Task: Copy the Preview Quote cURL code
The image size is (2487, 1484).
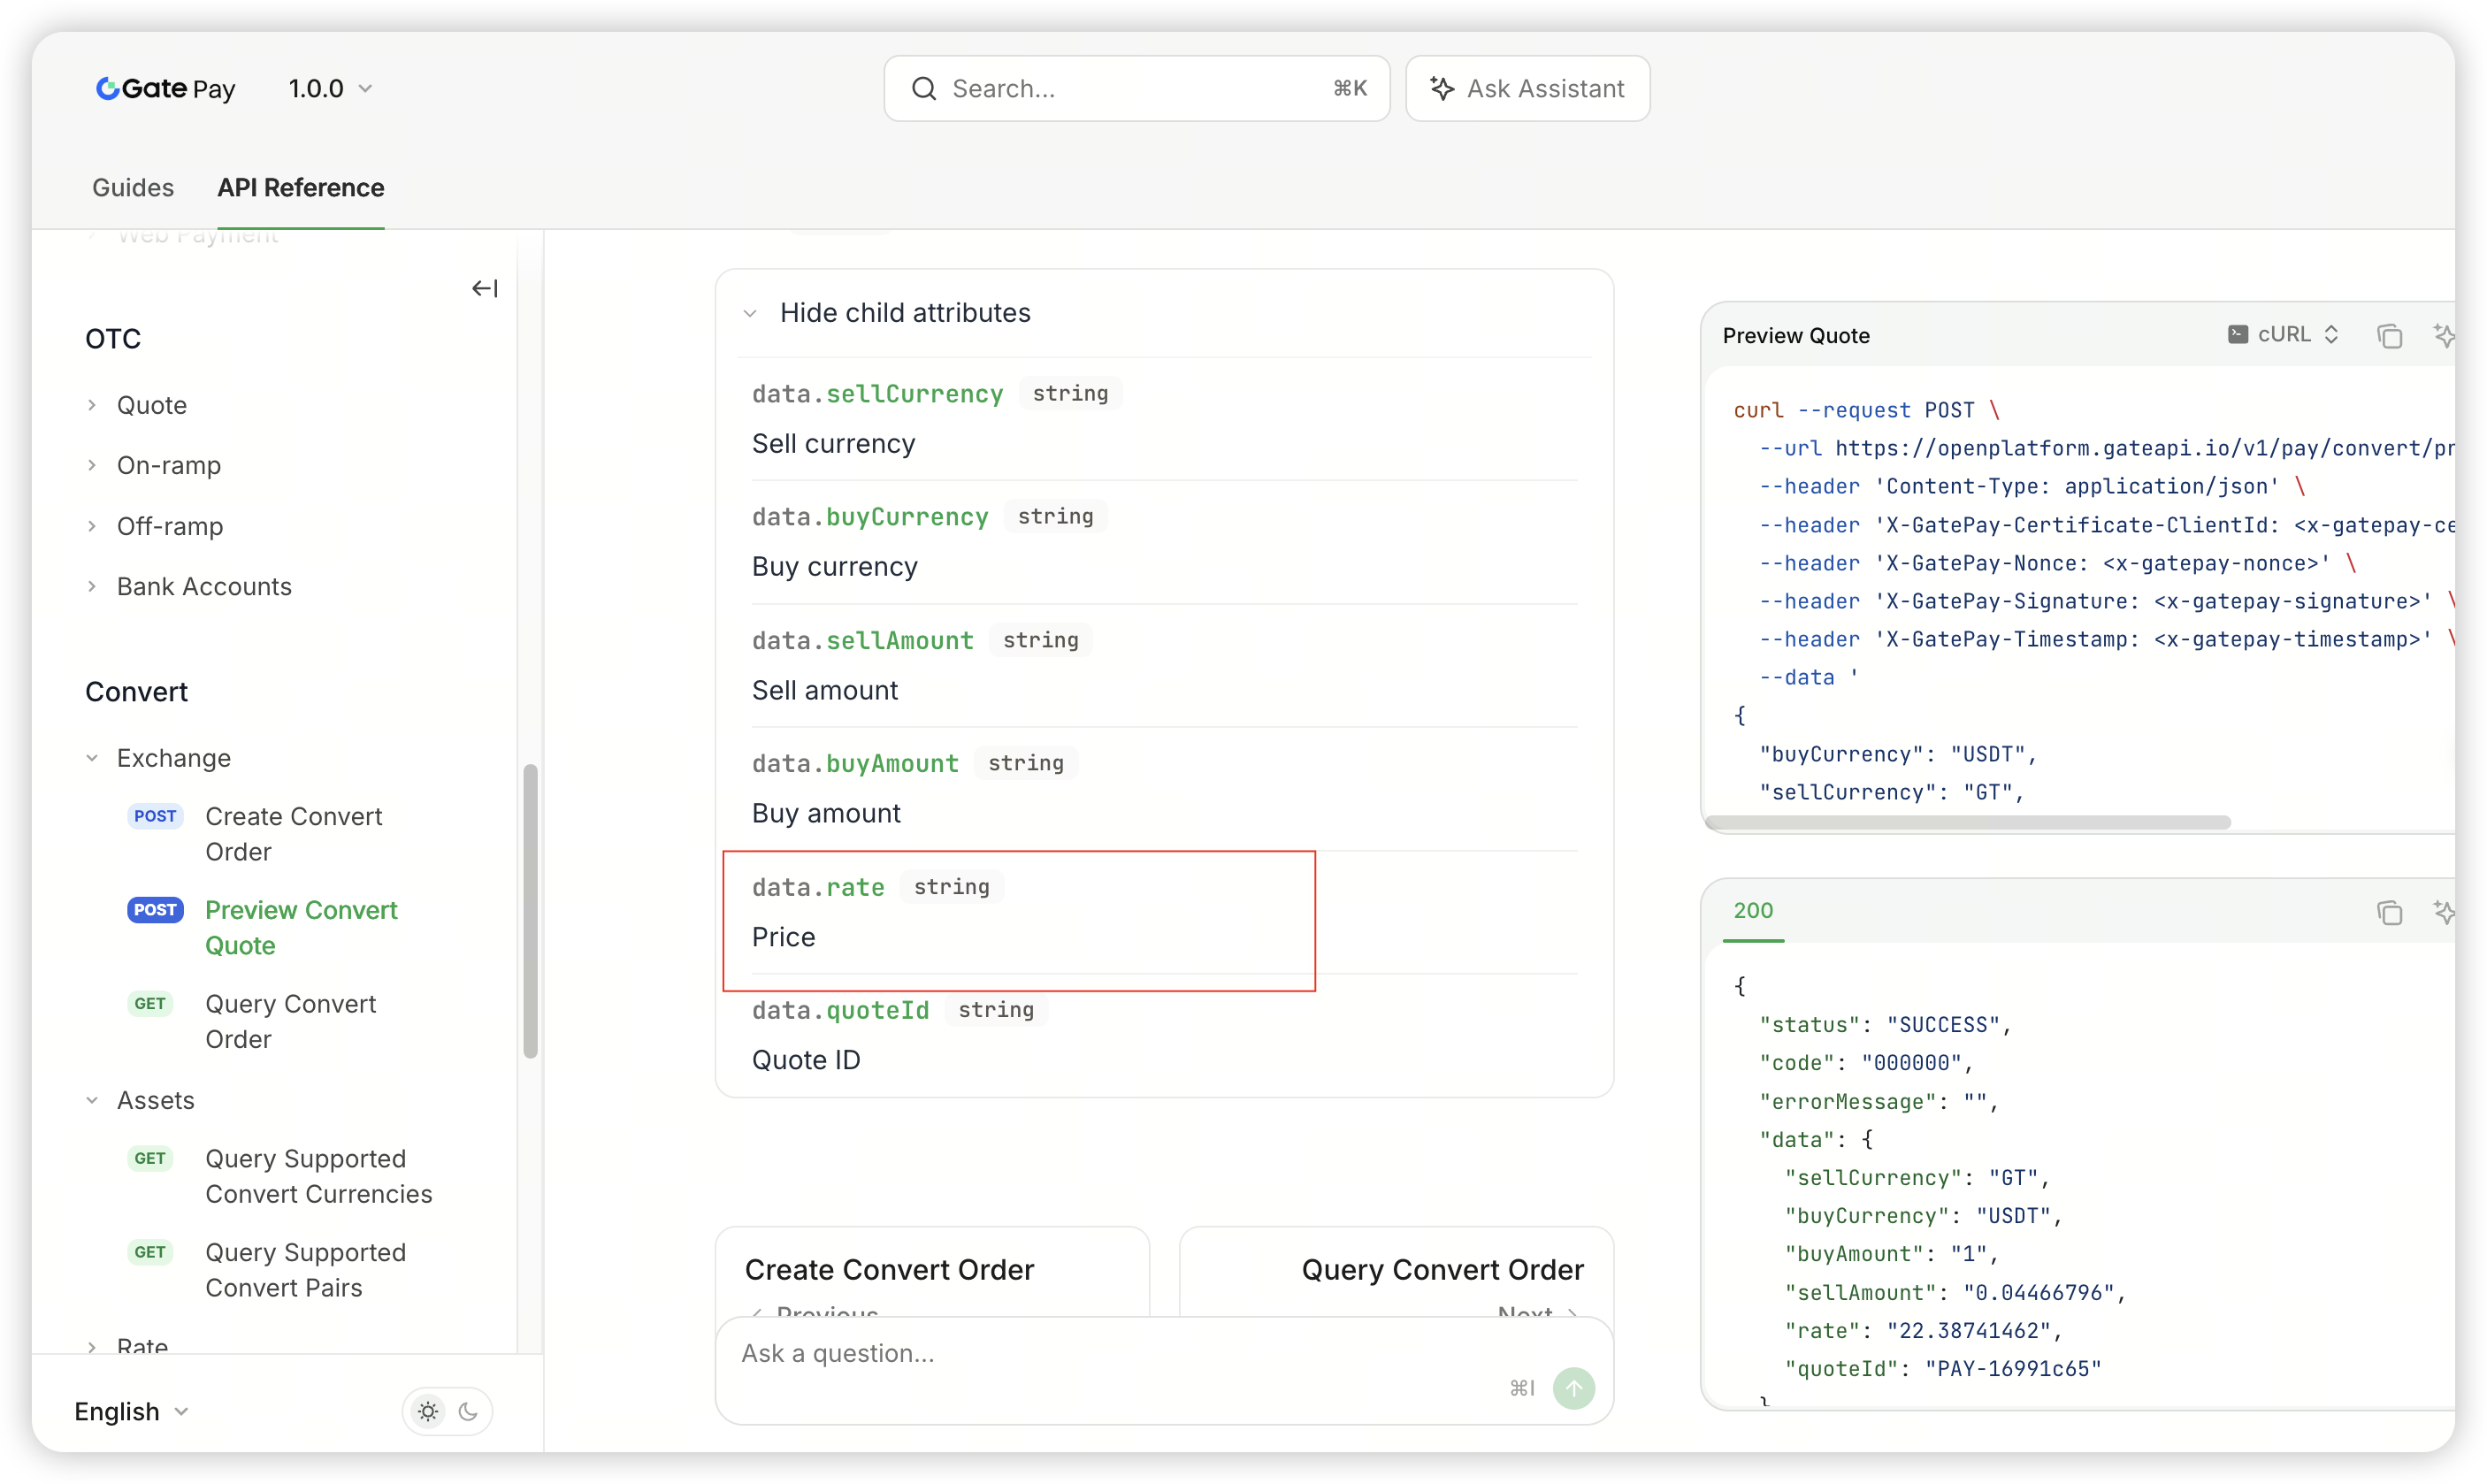Action: point(2389,336)
